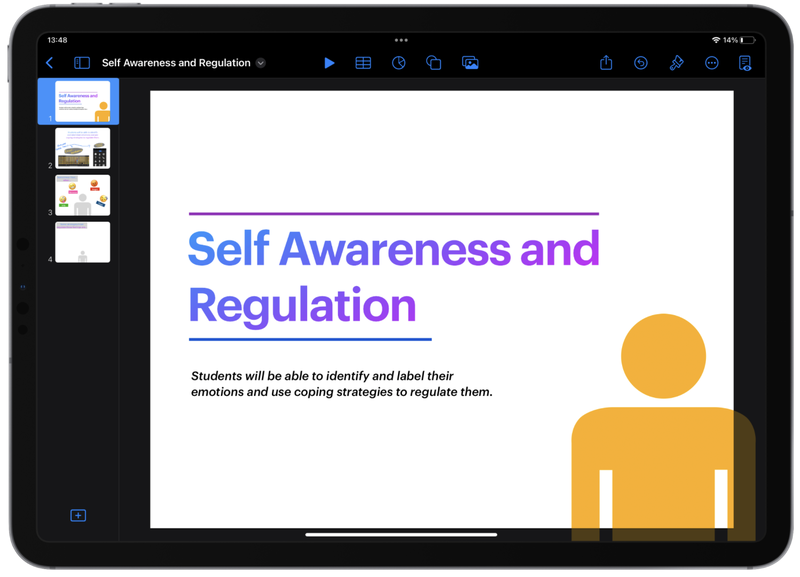Select slide 2 thumbnail
800x577 pixels.
pyautogui.click(x=83, y=148)
